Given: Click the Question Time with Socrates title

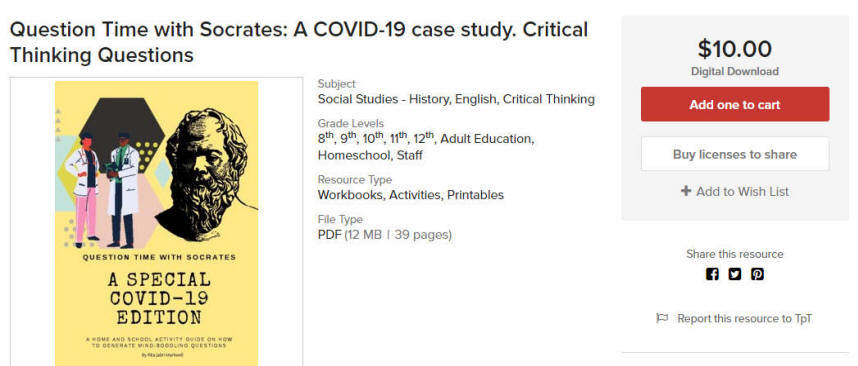Looking at the screenshot, I should pos(299,42).
